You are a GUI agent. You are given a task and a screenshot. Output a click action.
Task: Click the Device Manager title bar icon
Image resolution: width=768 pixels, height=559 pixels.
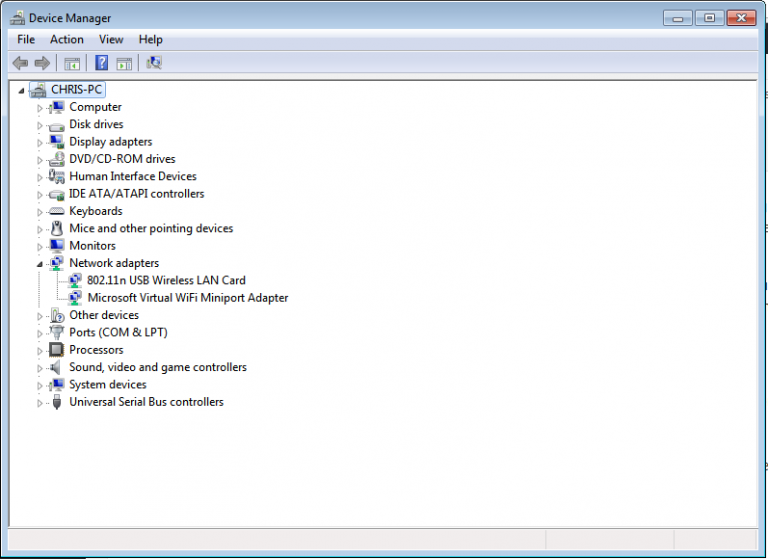[x=18, y=18]
